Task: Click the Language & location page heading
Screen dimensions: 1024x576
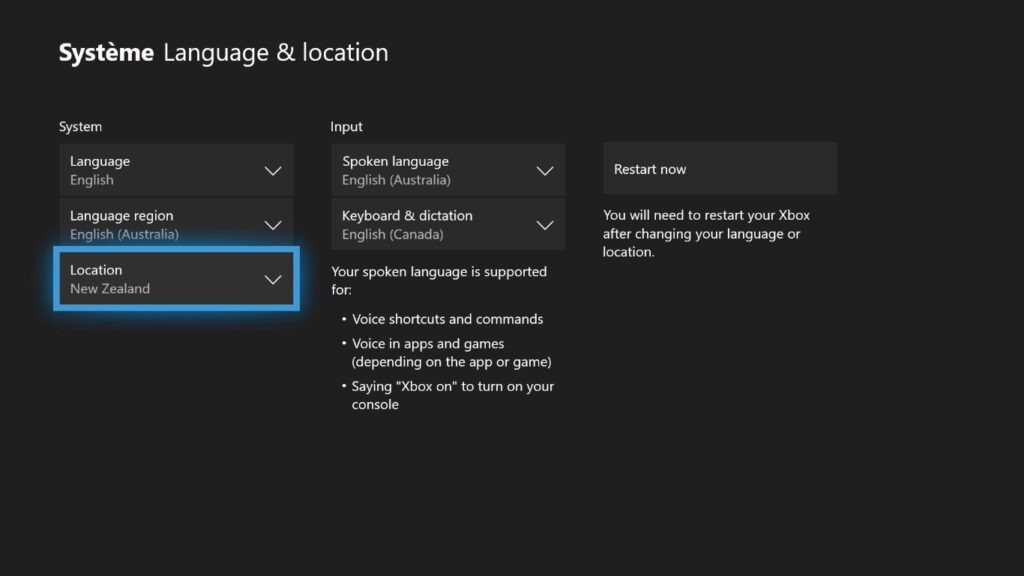Action: 276,52
